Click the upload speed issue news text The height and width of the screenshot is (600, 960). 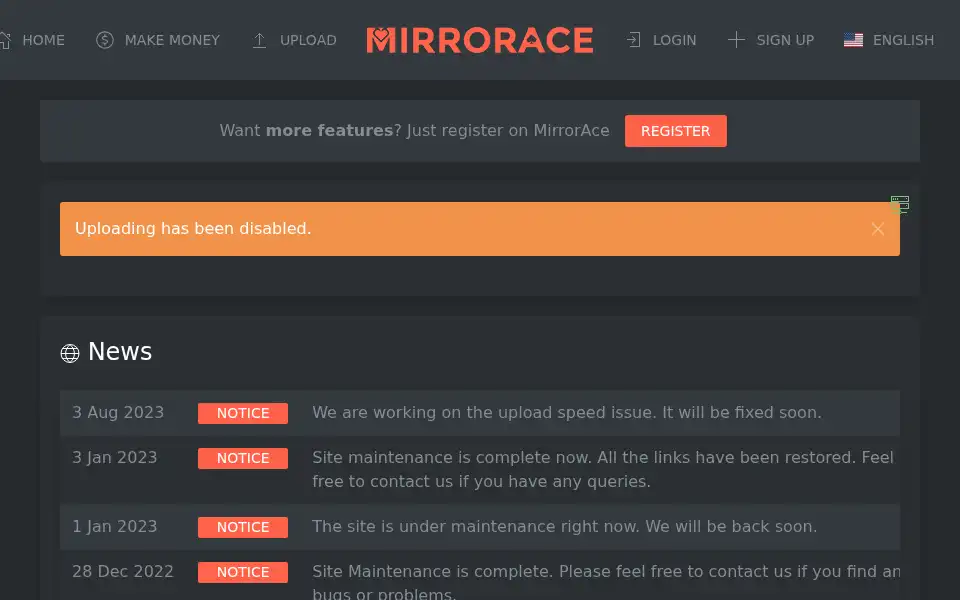pos(567,413)
